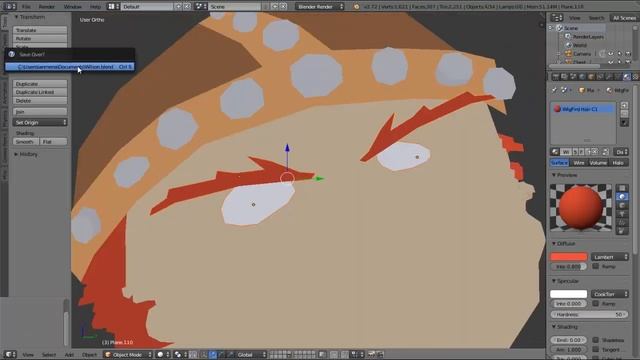
Task: Open the Lambert diffuse shader dropdown
Action: click(610, 257)
